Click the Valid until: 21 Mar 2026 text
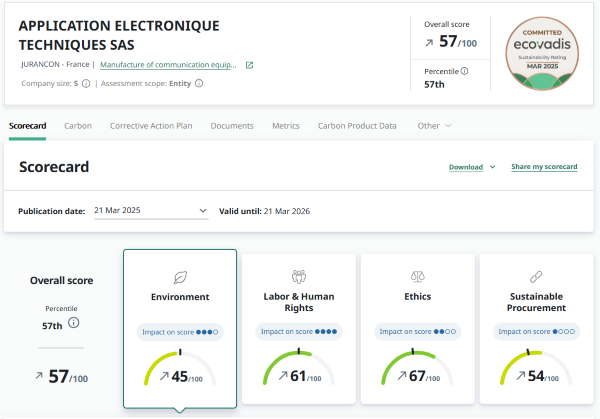 click(264, 211)
